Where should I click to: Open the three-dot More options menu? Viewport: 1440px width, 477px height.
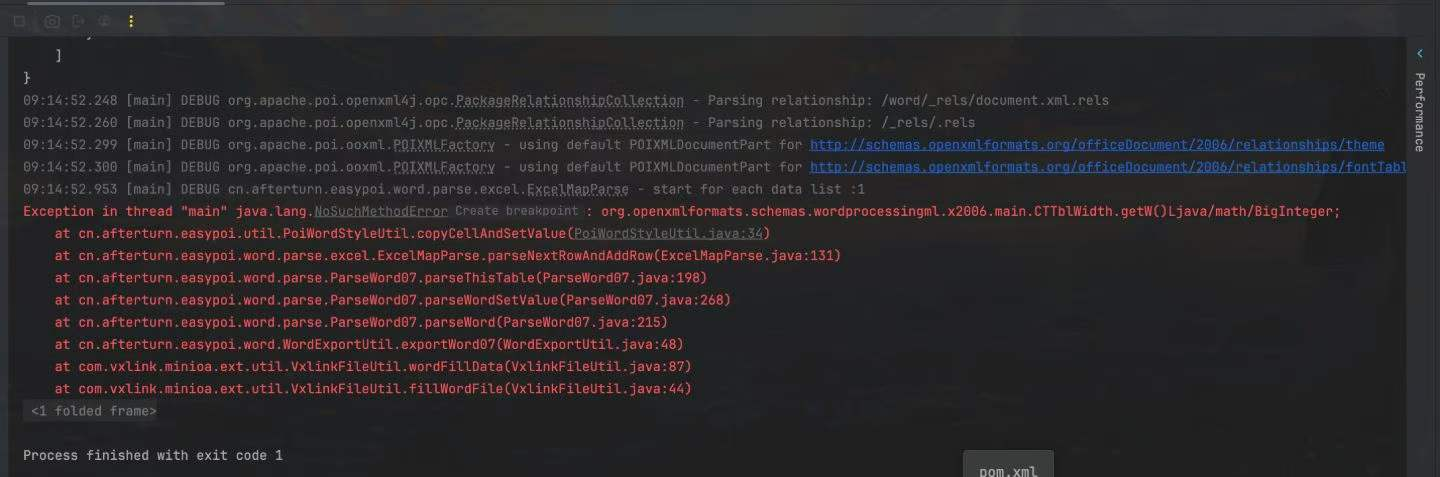pos(131,21)
